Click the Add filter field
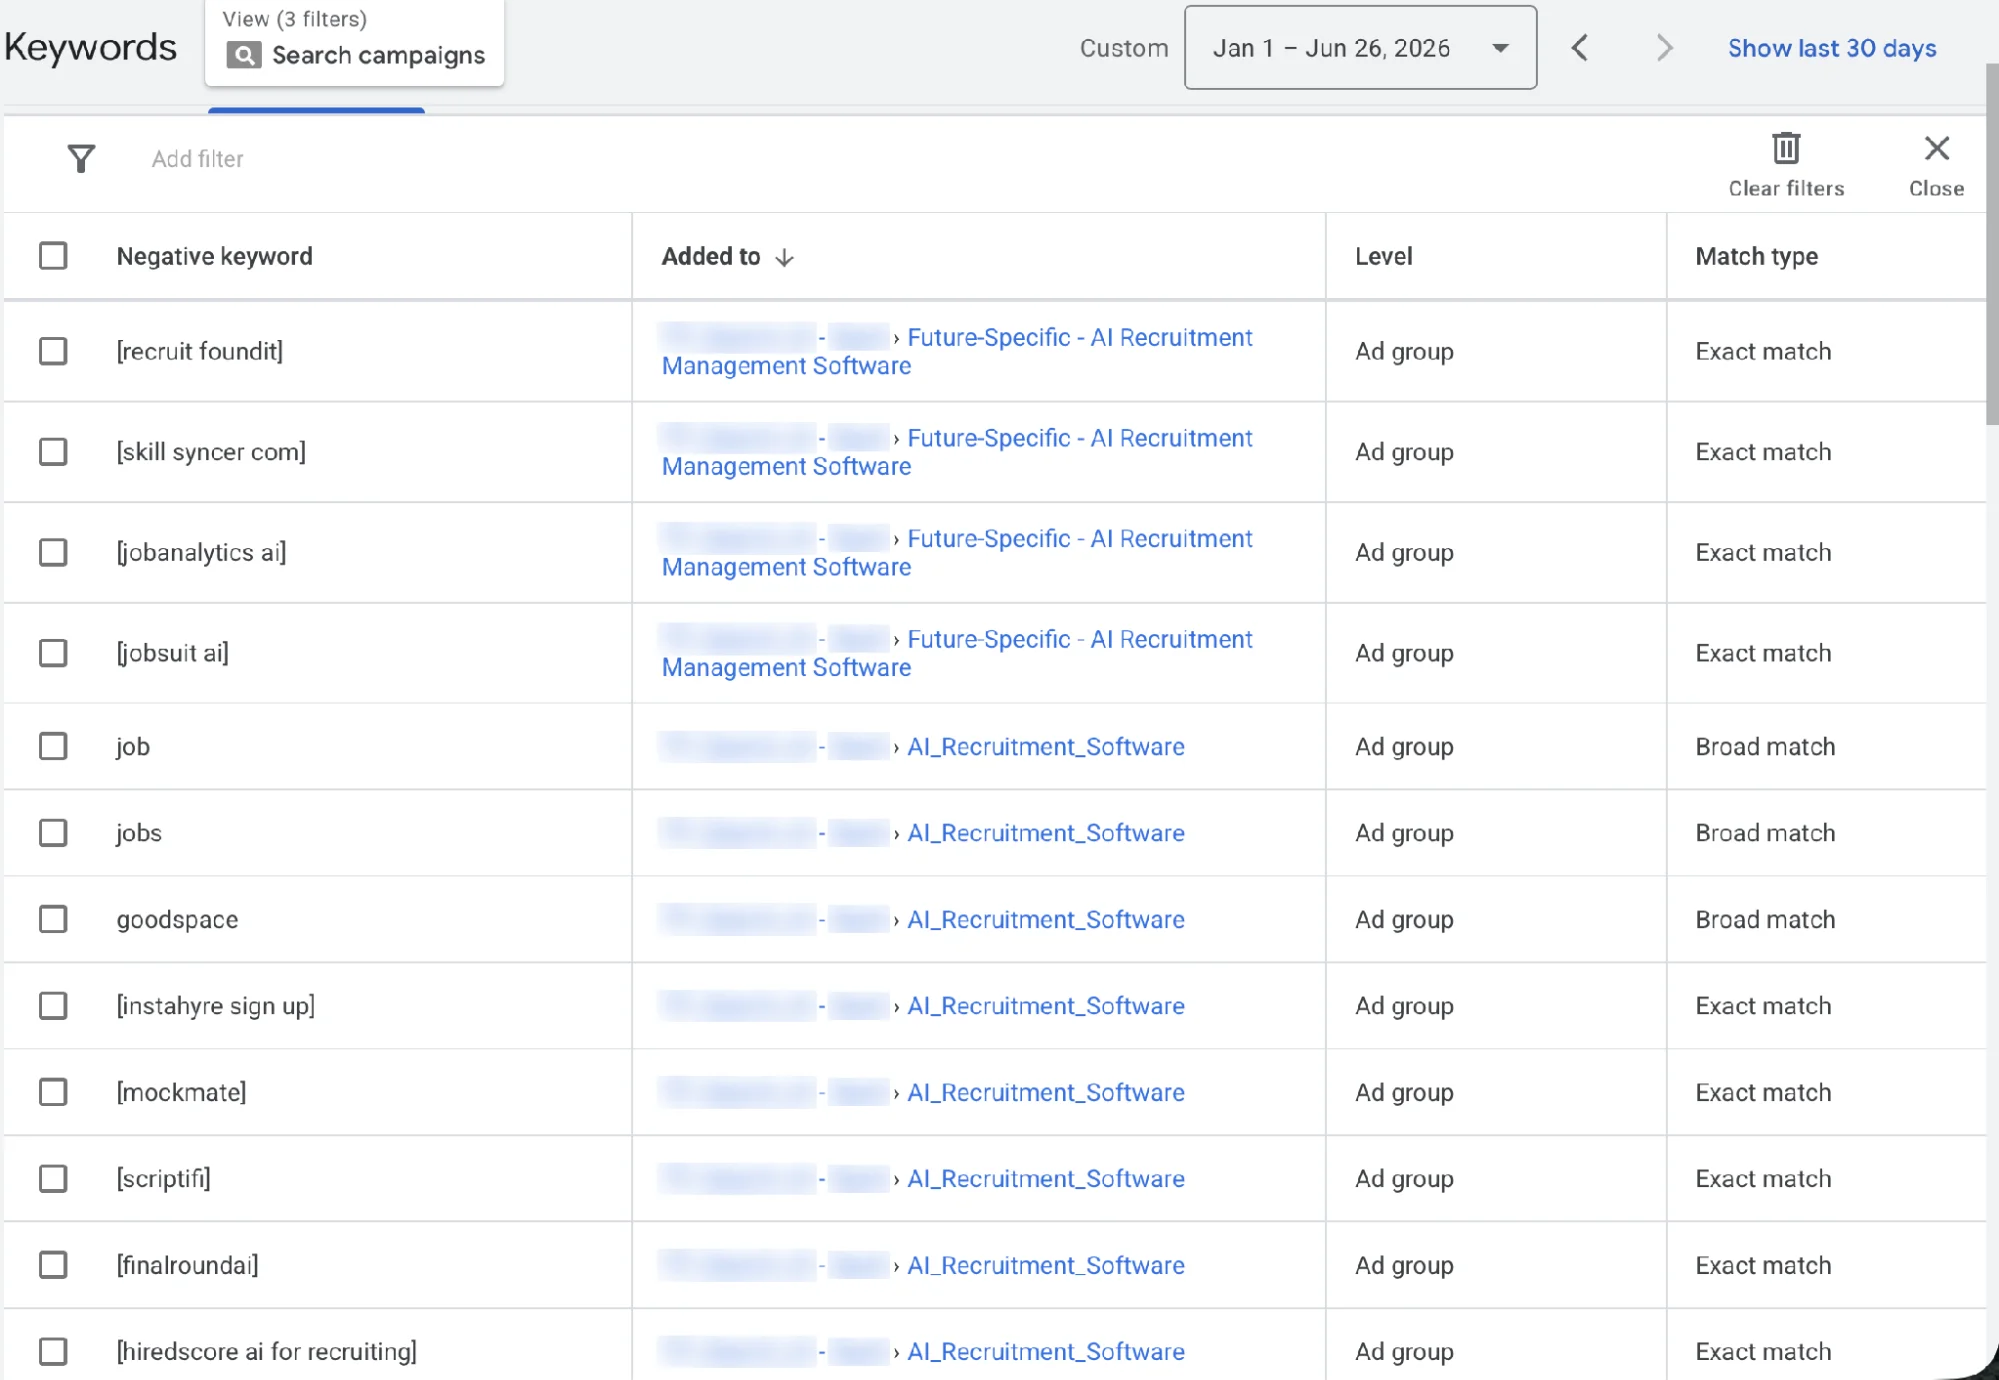The width and height of the screenshot is (1999, 1380). [x=198, y=159]
